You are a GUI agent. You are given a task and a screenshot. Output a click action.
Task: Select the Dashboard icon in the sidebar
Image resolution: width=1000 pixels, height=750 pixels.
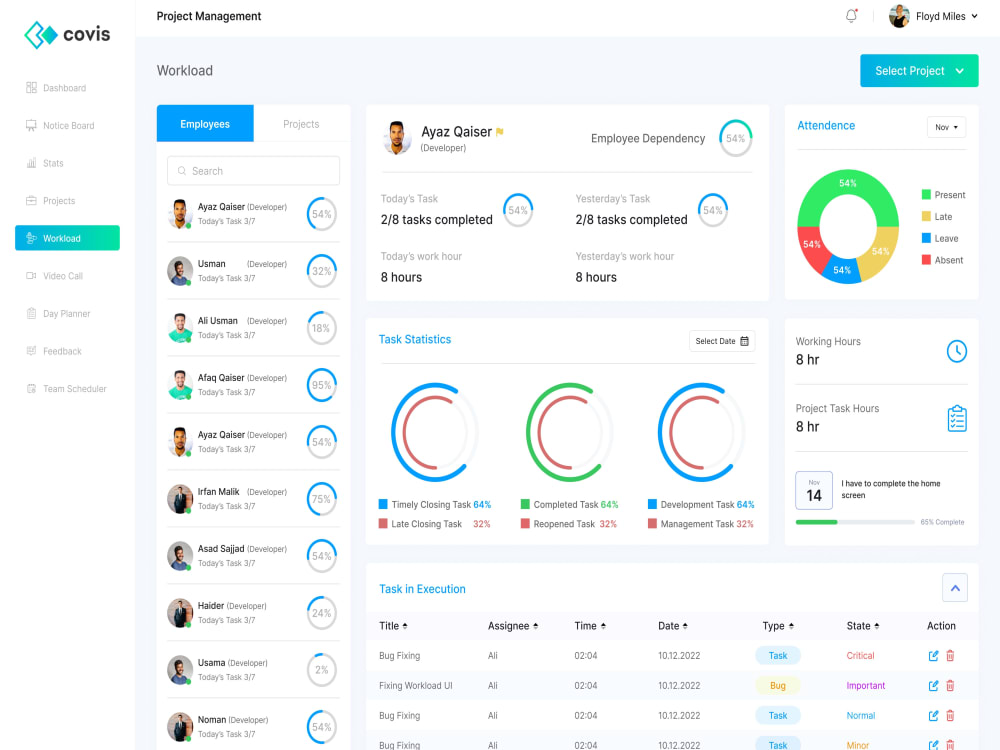point(31,88)
